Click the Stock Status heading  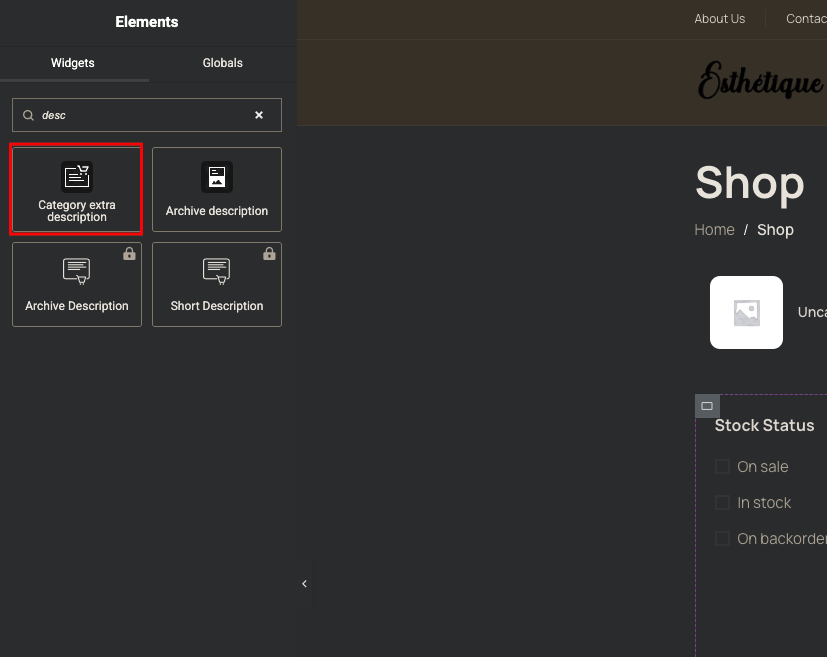[764, 426]
